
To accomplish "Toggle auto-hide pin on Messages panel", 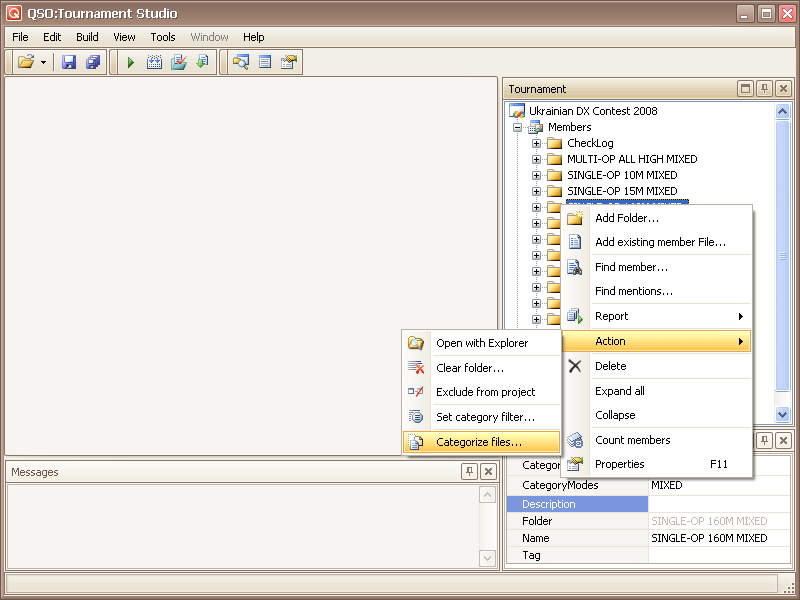I will coord(469,472).
